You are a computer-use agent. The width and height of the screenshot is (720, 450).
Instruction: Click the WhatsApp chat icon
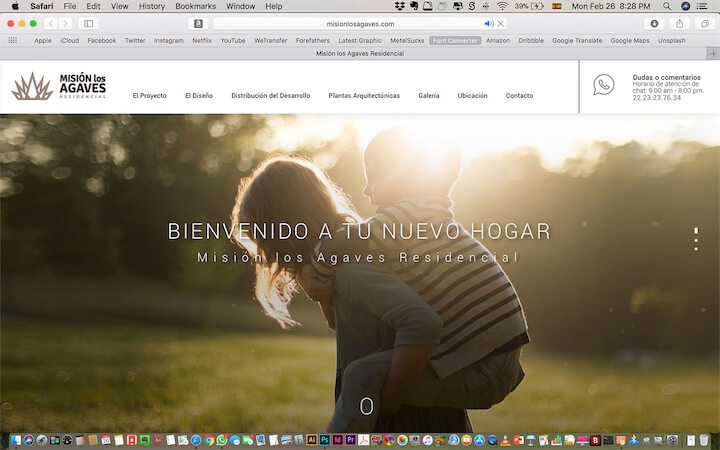point(604,85)
